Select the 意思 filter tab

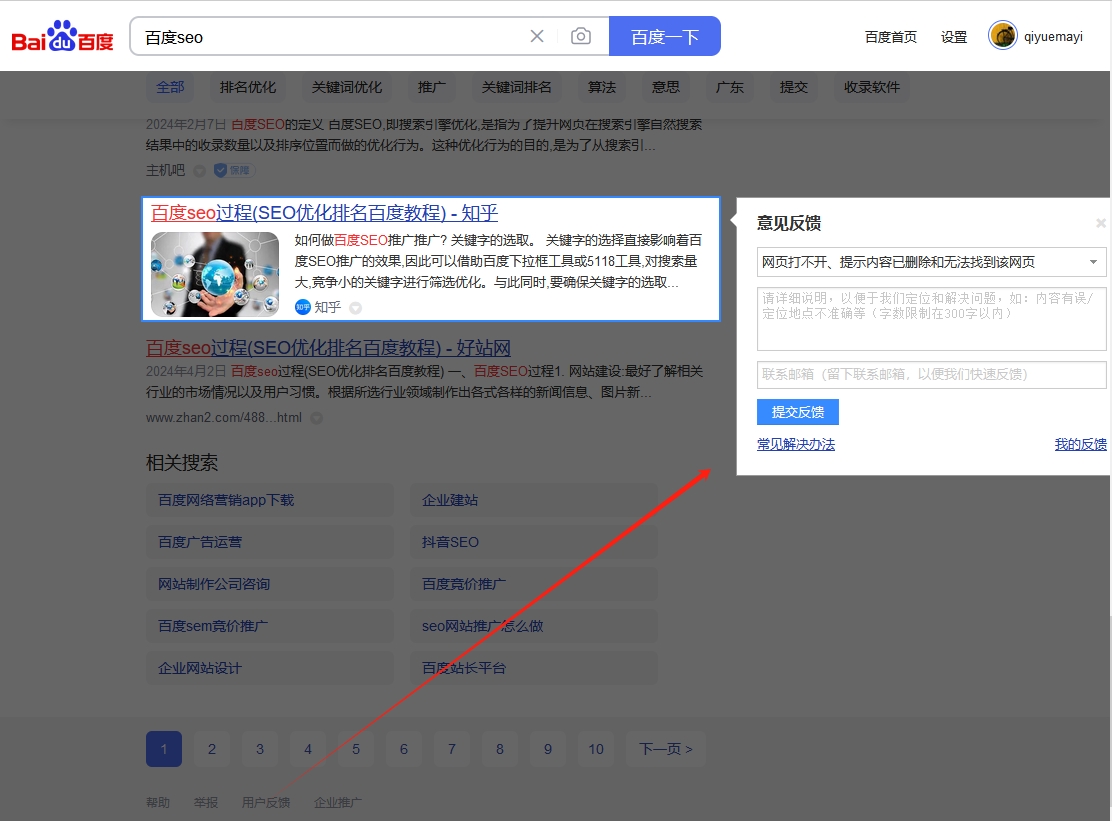click(665, 87)
